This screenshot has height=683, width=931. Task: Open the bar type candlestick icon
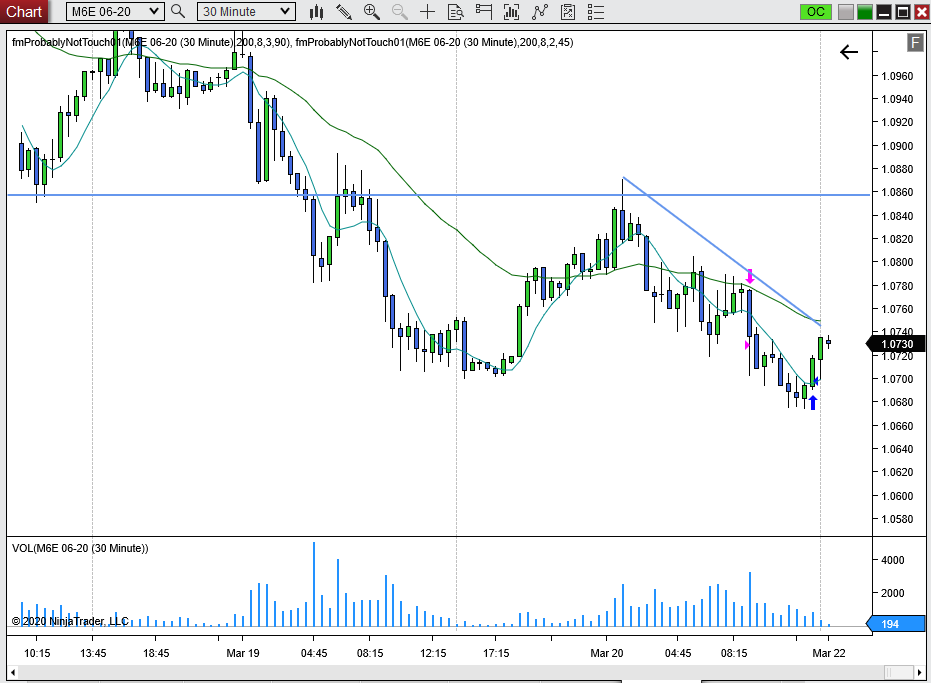316,12
